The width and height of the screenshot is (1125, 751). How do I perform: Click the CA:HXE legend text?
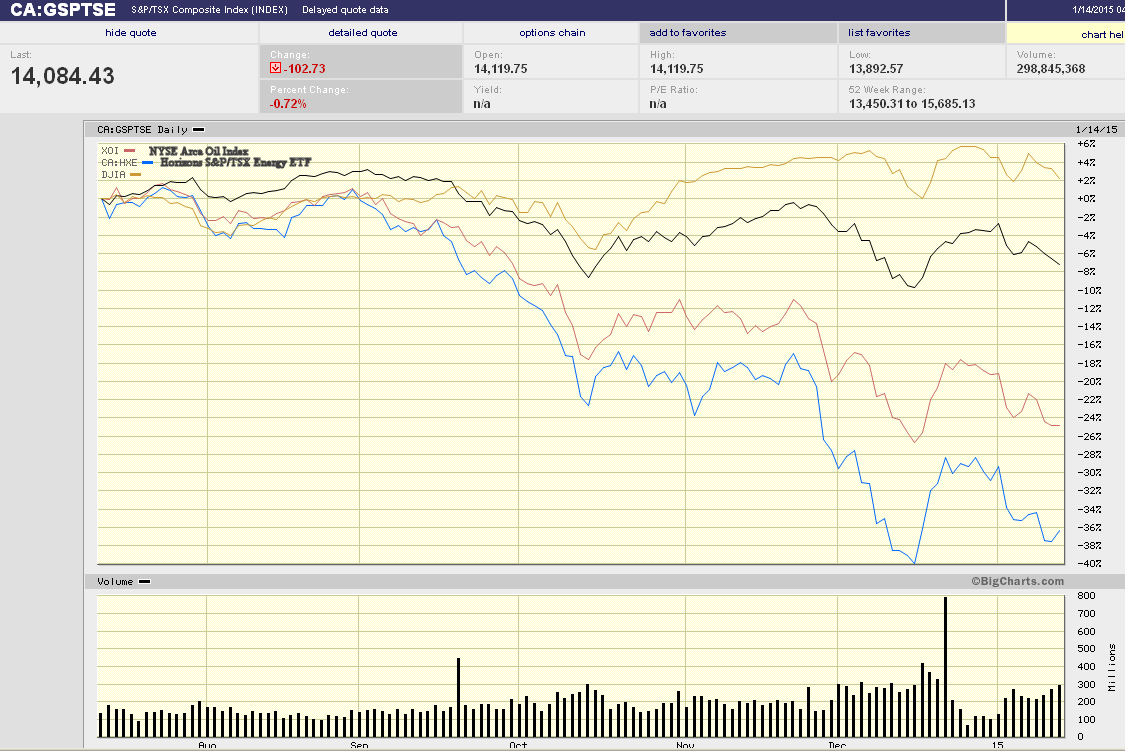click(119, 163)
